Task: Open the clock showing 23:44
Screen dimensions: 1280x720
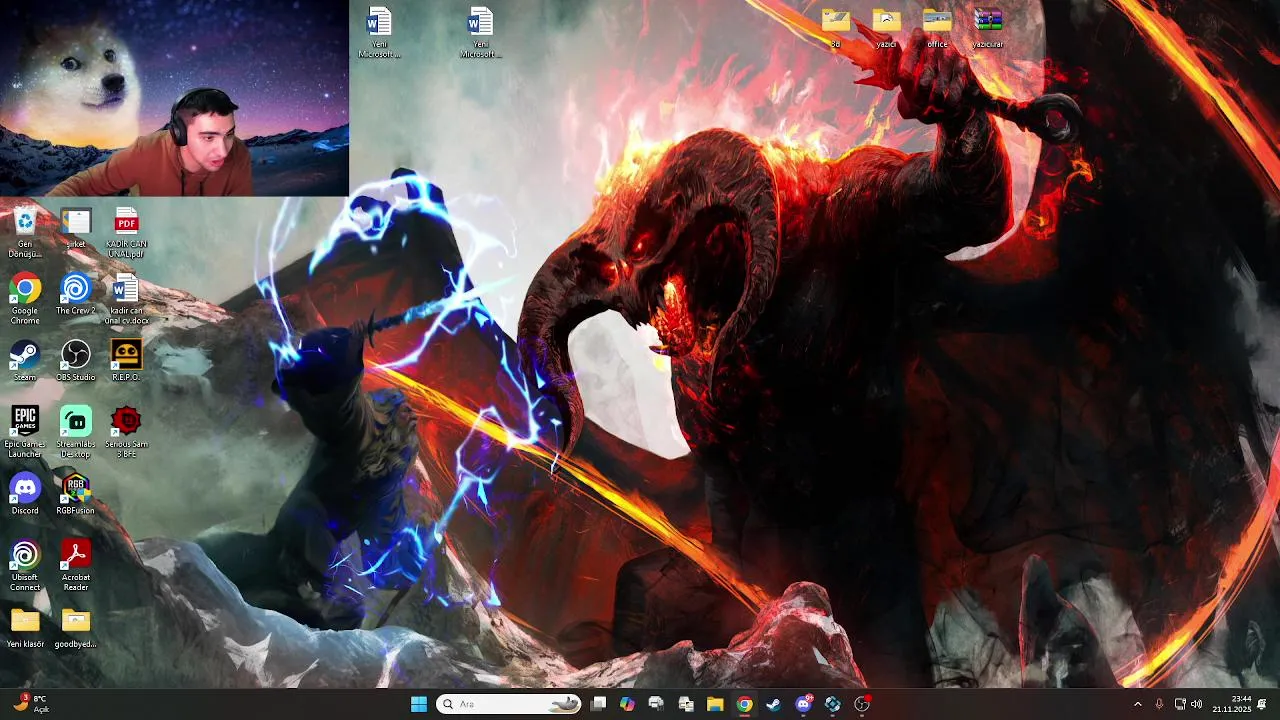Action: 1231,704
